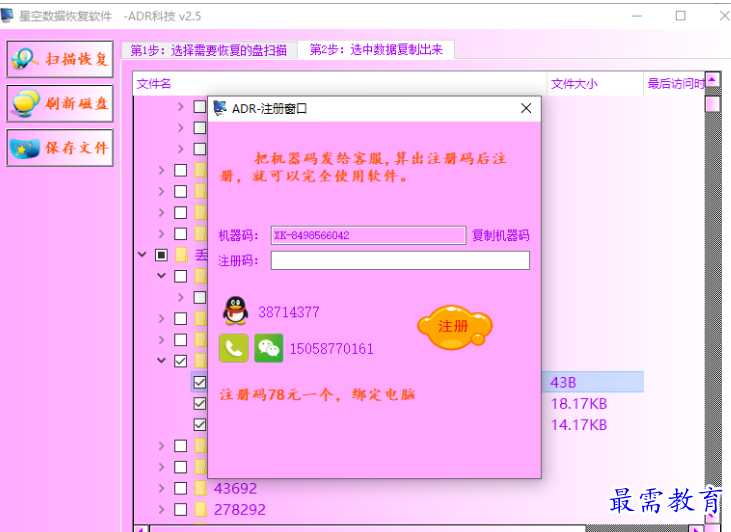731x532 pixels.
Task: Click the 最后访问时间 column header
Action: coord(675,83)
